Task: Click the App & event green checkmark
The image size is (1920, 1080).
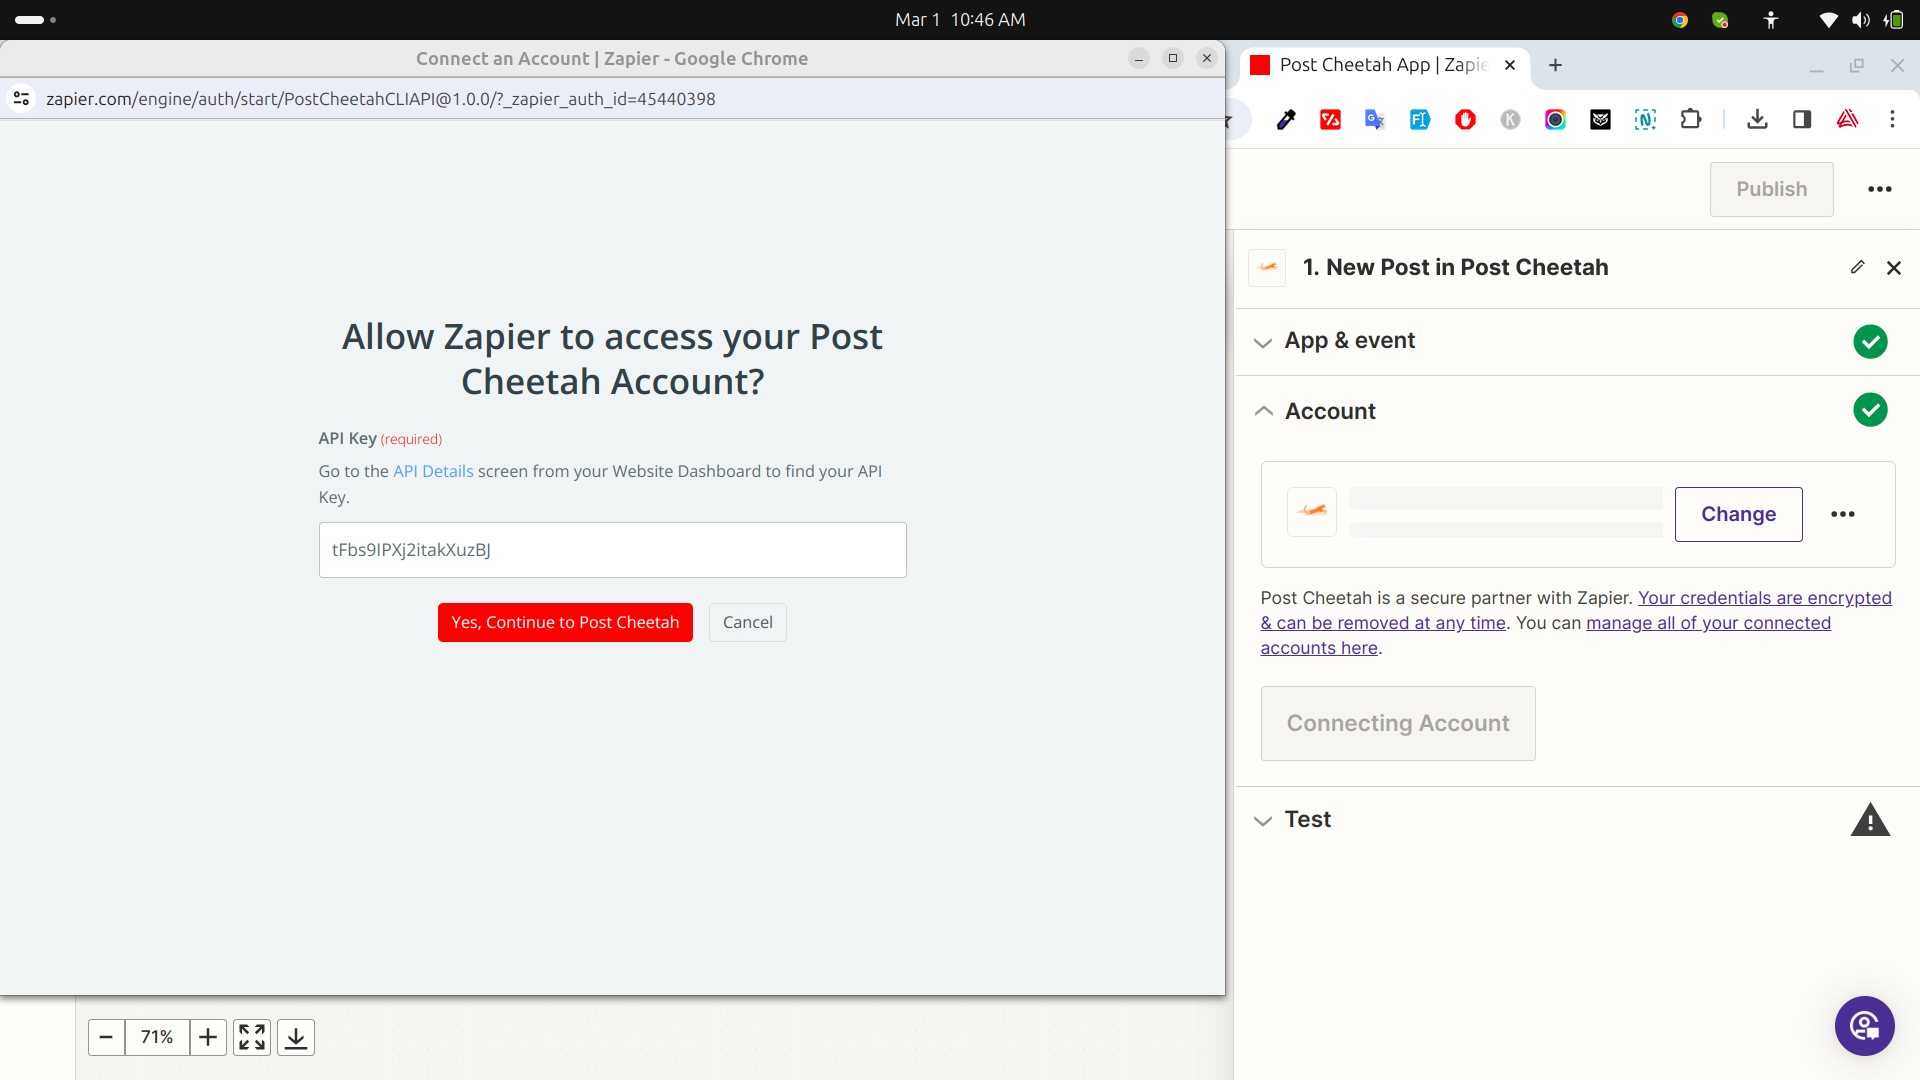Action: [1870, 342]
